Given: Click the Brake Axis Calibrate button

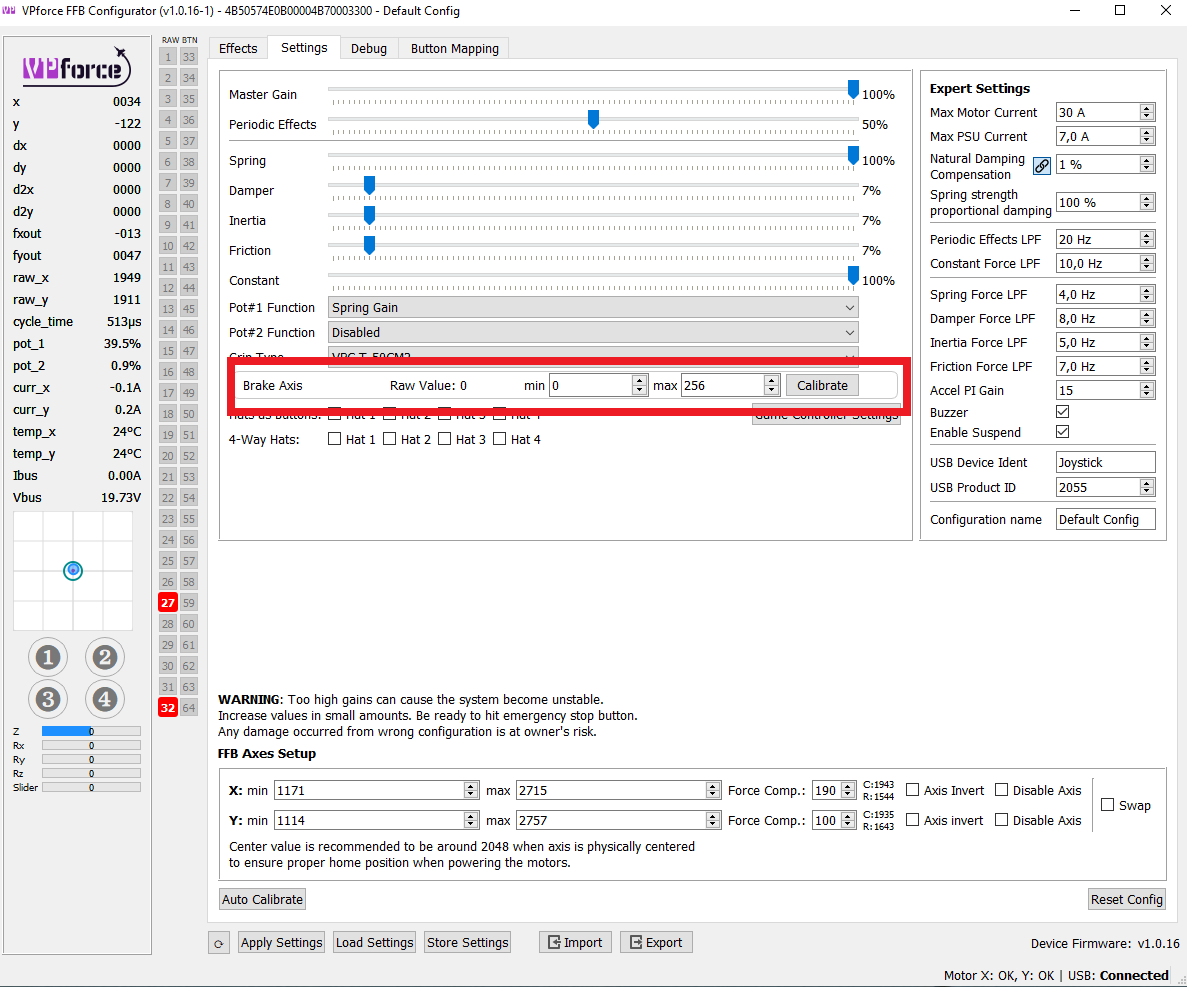Looking at the screenshot, I should click(x=822, y=385).
